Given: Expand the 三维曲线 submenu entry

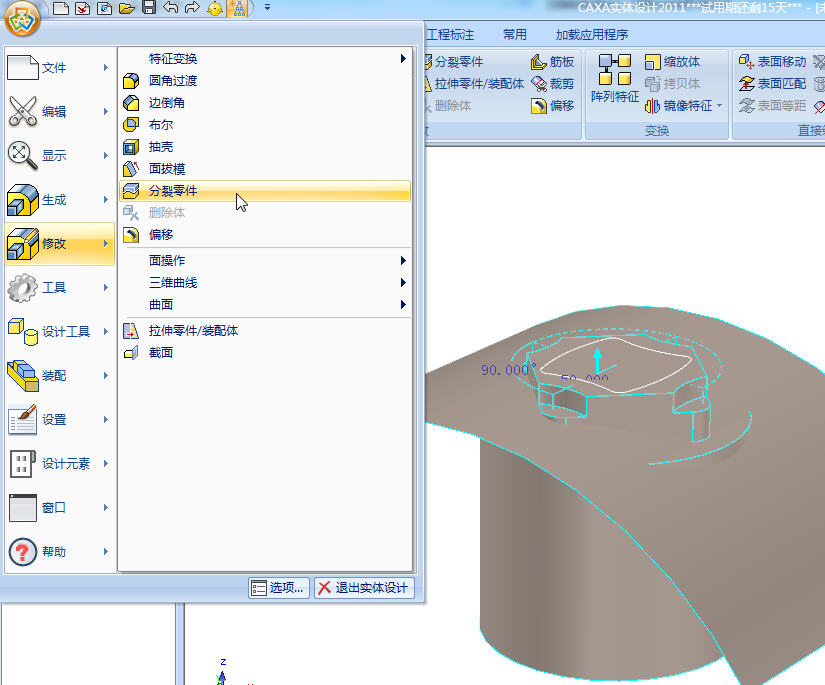Looking at the screenshot, I should click(264, 282).
